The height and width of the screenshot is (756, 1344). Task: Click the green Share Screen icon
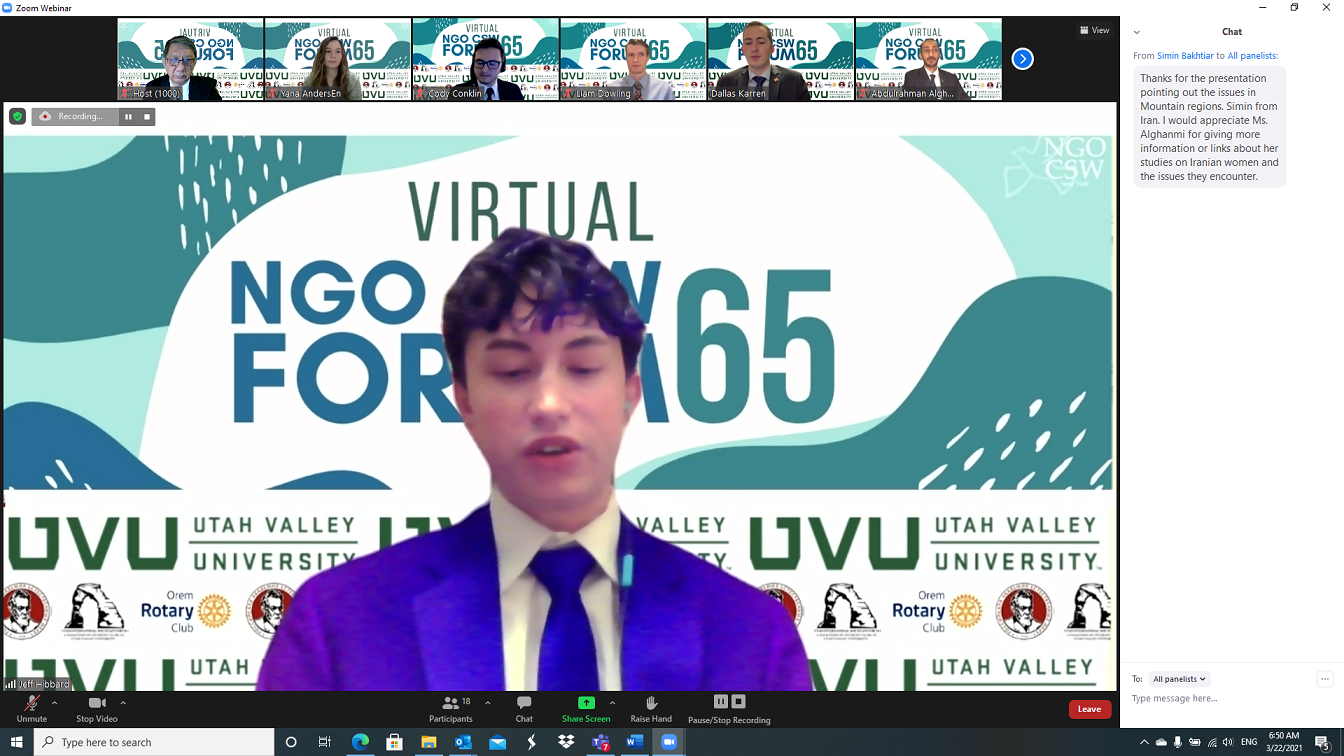click(586, 703)
